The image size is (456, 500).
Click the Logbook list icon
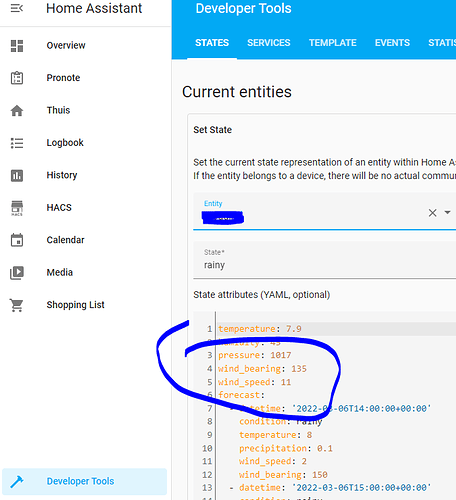tap(17, 143)
